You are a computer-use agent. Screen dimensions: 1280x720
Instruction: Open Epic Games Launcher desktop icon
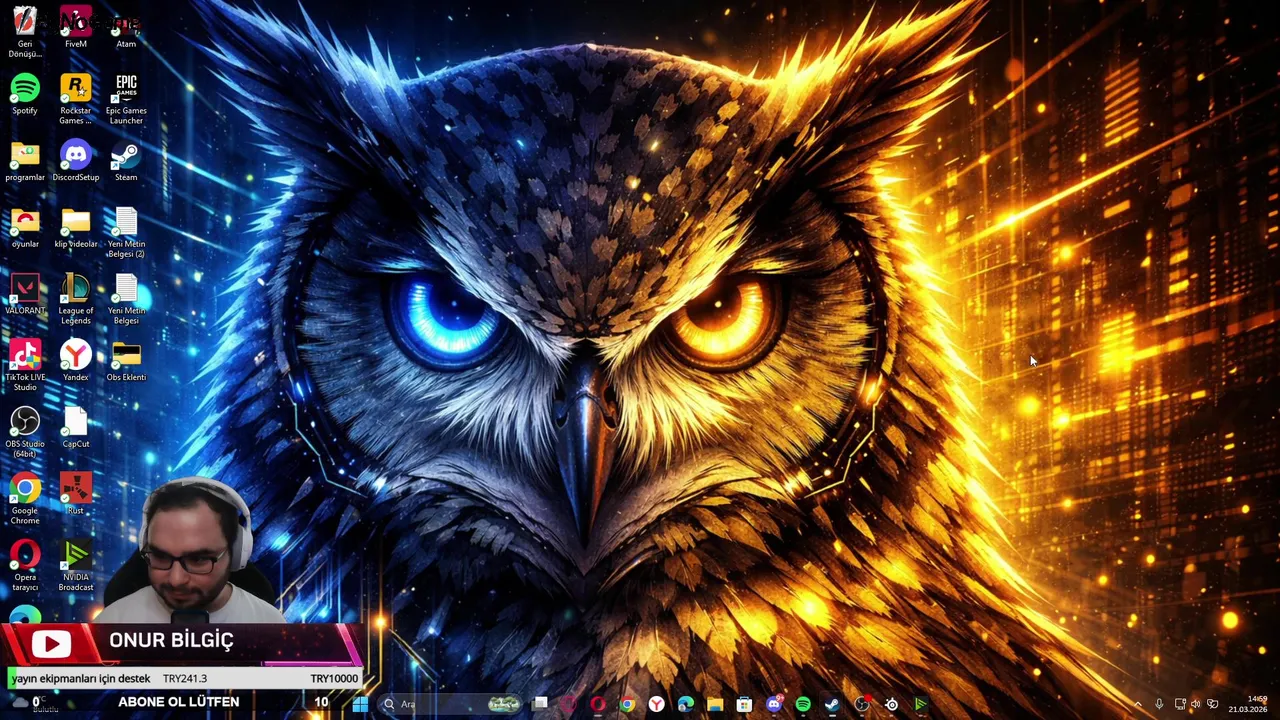coord(126,99)
